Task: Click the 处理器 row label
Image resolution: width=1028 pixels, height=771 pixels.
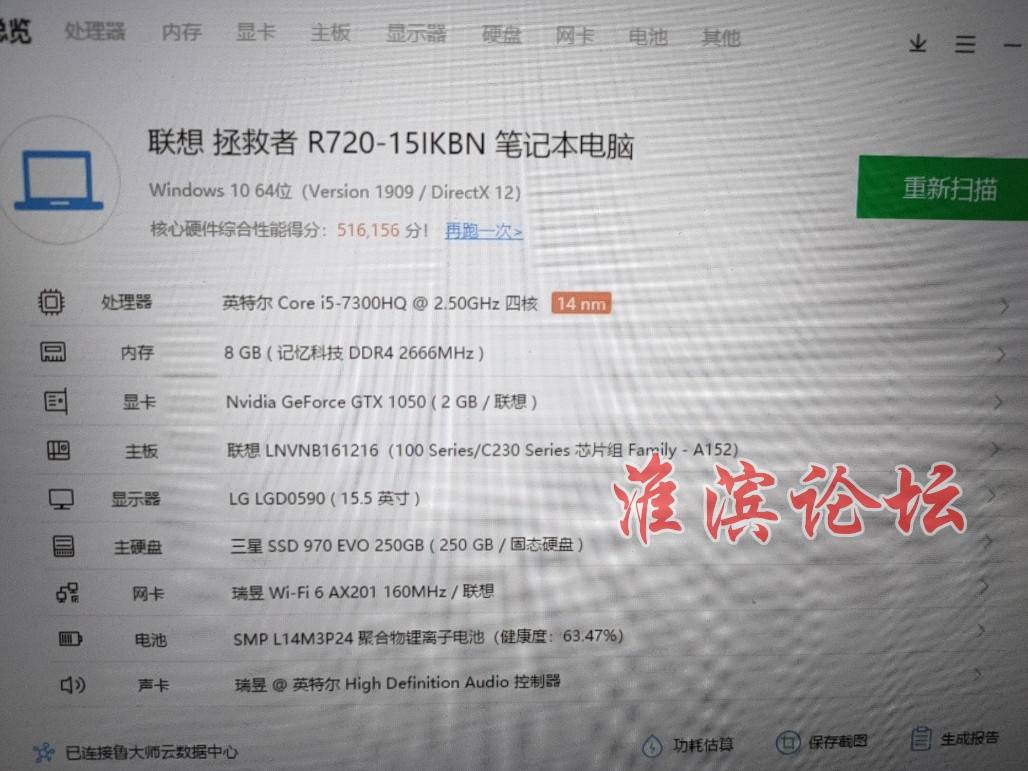Action: click(x=127, y=302)
